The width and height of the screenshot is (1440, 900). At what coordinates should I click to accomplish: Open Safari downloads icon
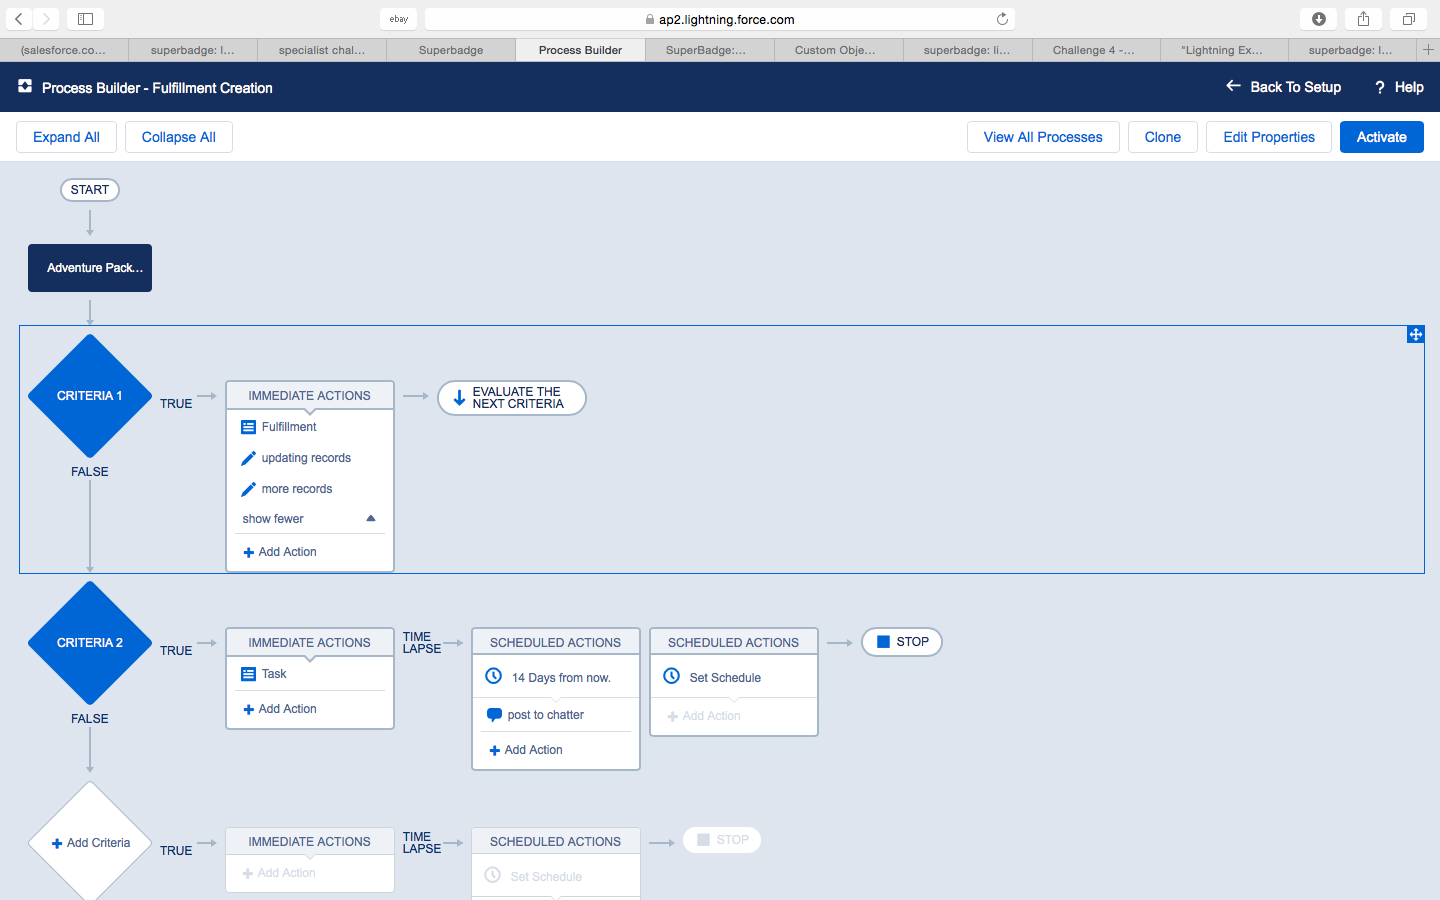pyautogui.click(x=1319, y=19)
